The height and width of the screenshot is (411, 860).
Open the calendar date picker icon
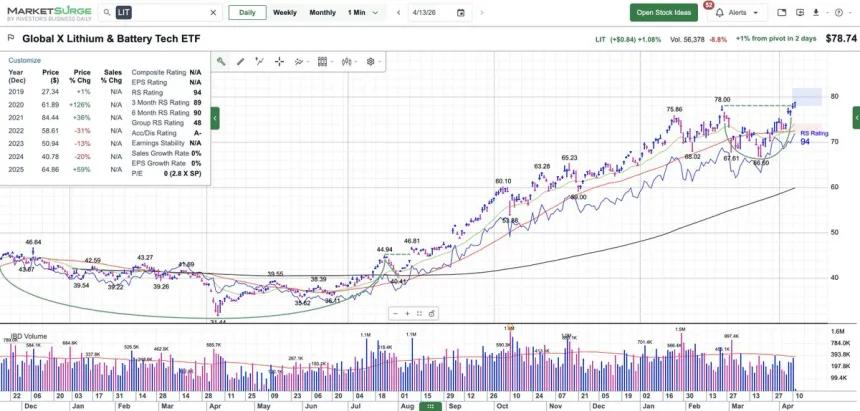(461, 12)
